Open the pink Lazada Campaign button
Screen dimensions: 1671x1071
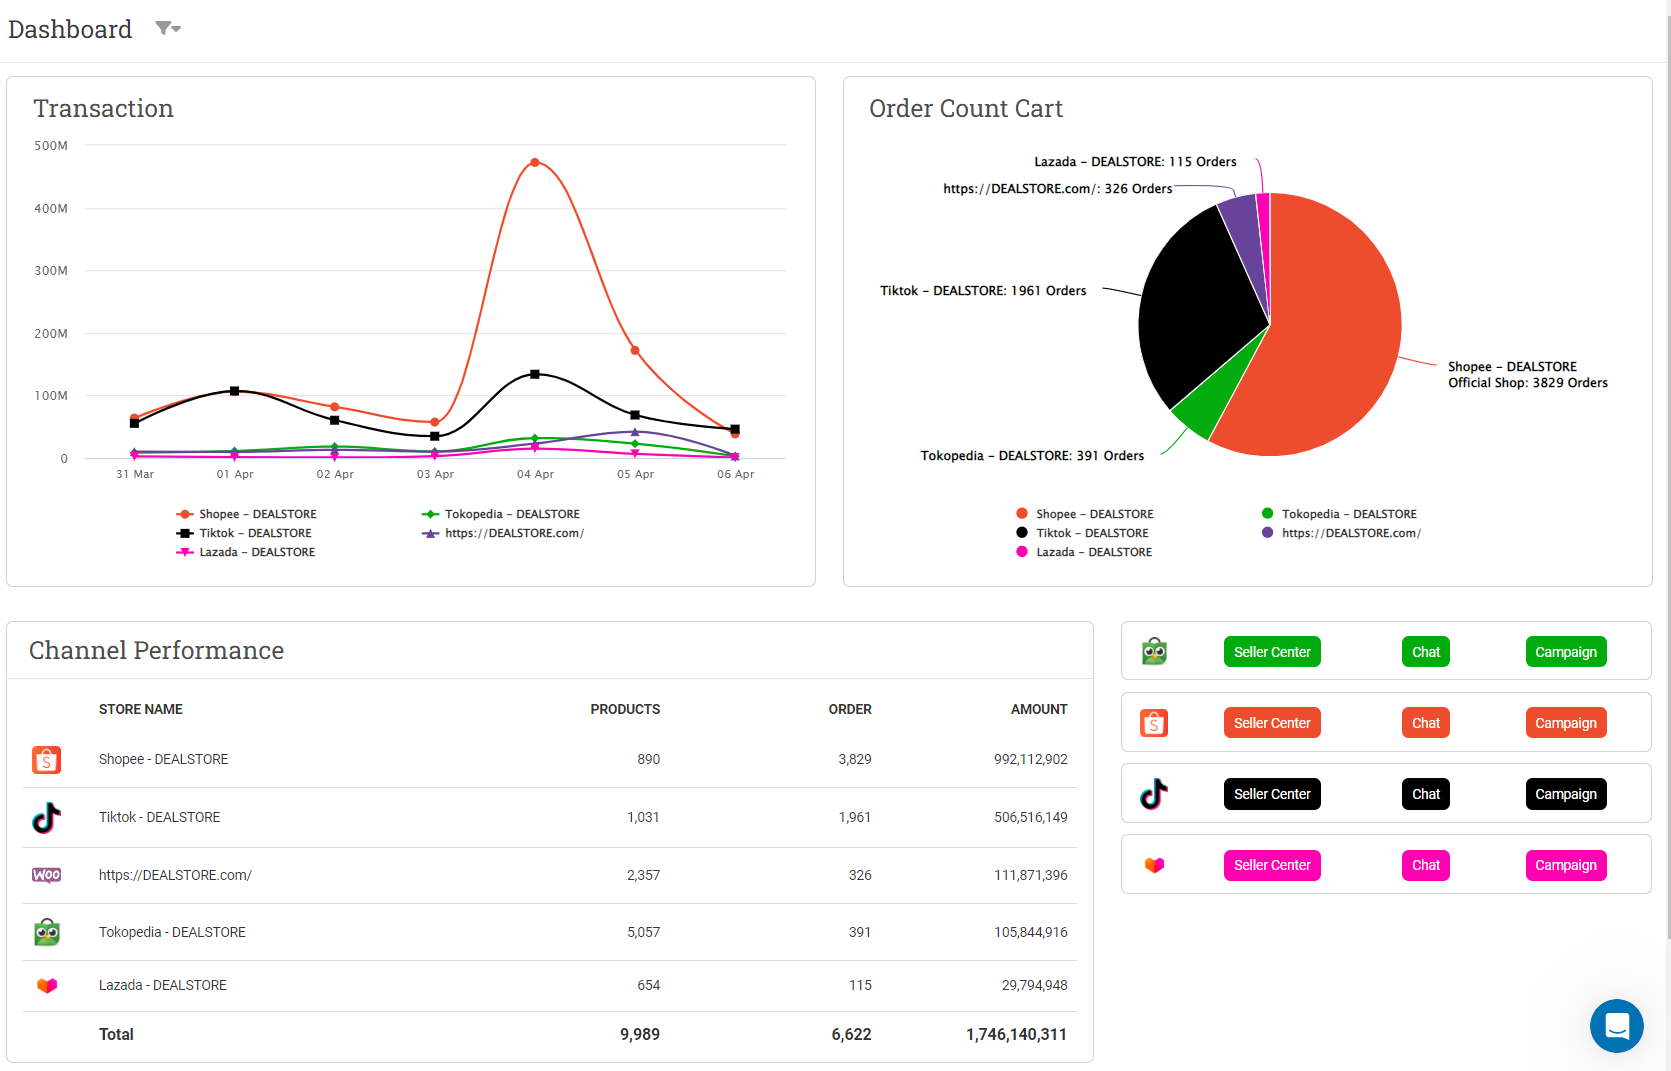click(x=1566, y=865)
